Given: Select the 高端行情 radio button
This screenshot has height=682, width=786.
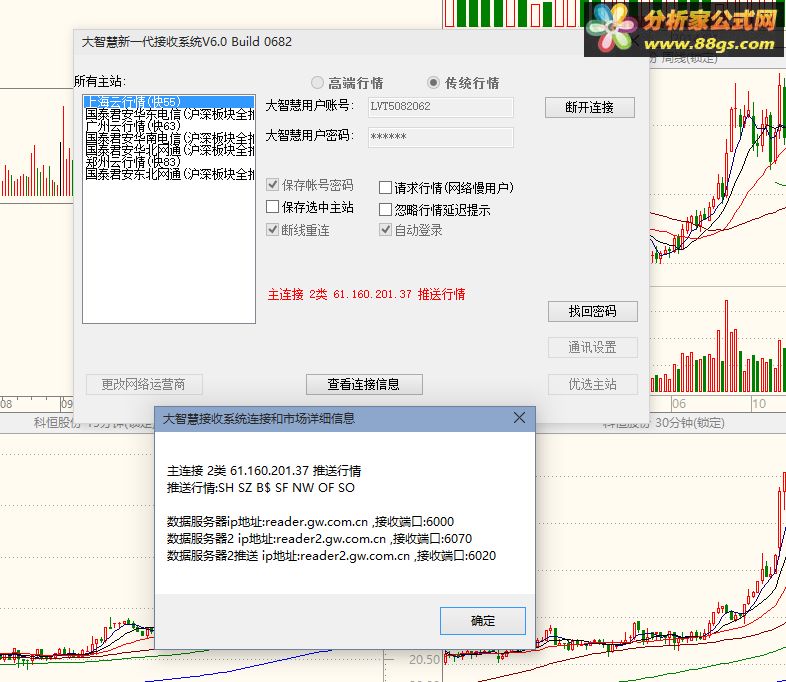Looking at the screenshot, I should (x=317, y=83).
